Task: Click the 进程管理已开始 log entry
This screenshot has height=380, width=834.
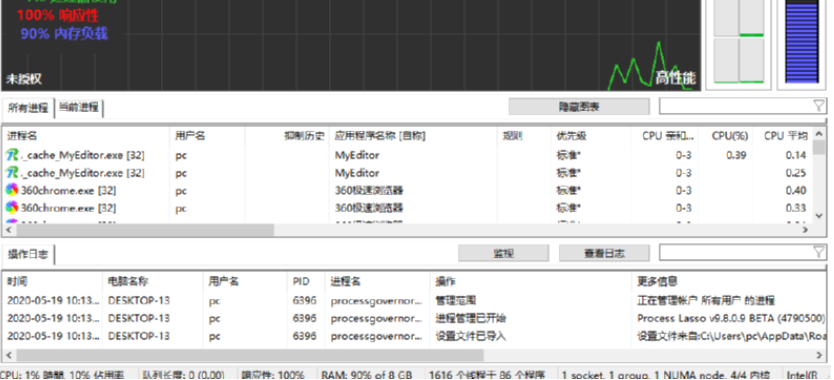Action: click(x=471, y=319)
